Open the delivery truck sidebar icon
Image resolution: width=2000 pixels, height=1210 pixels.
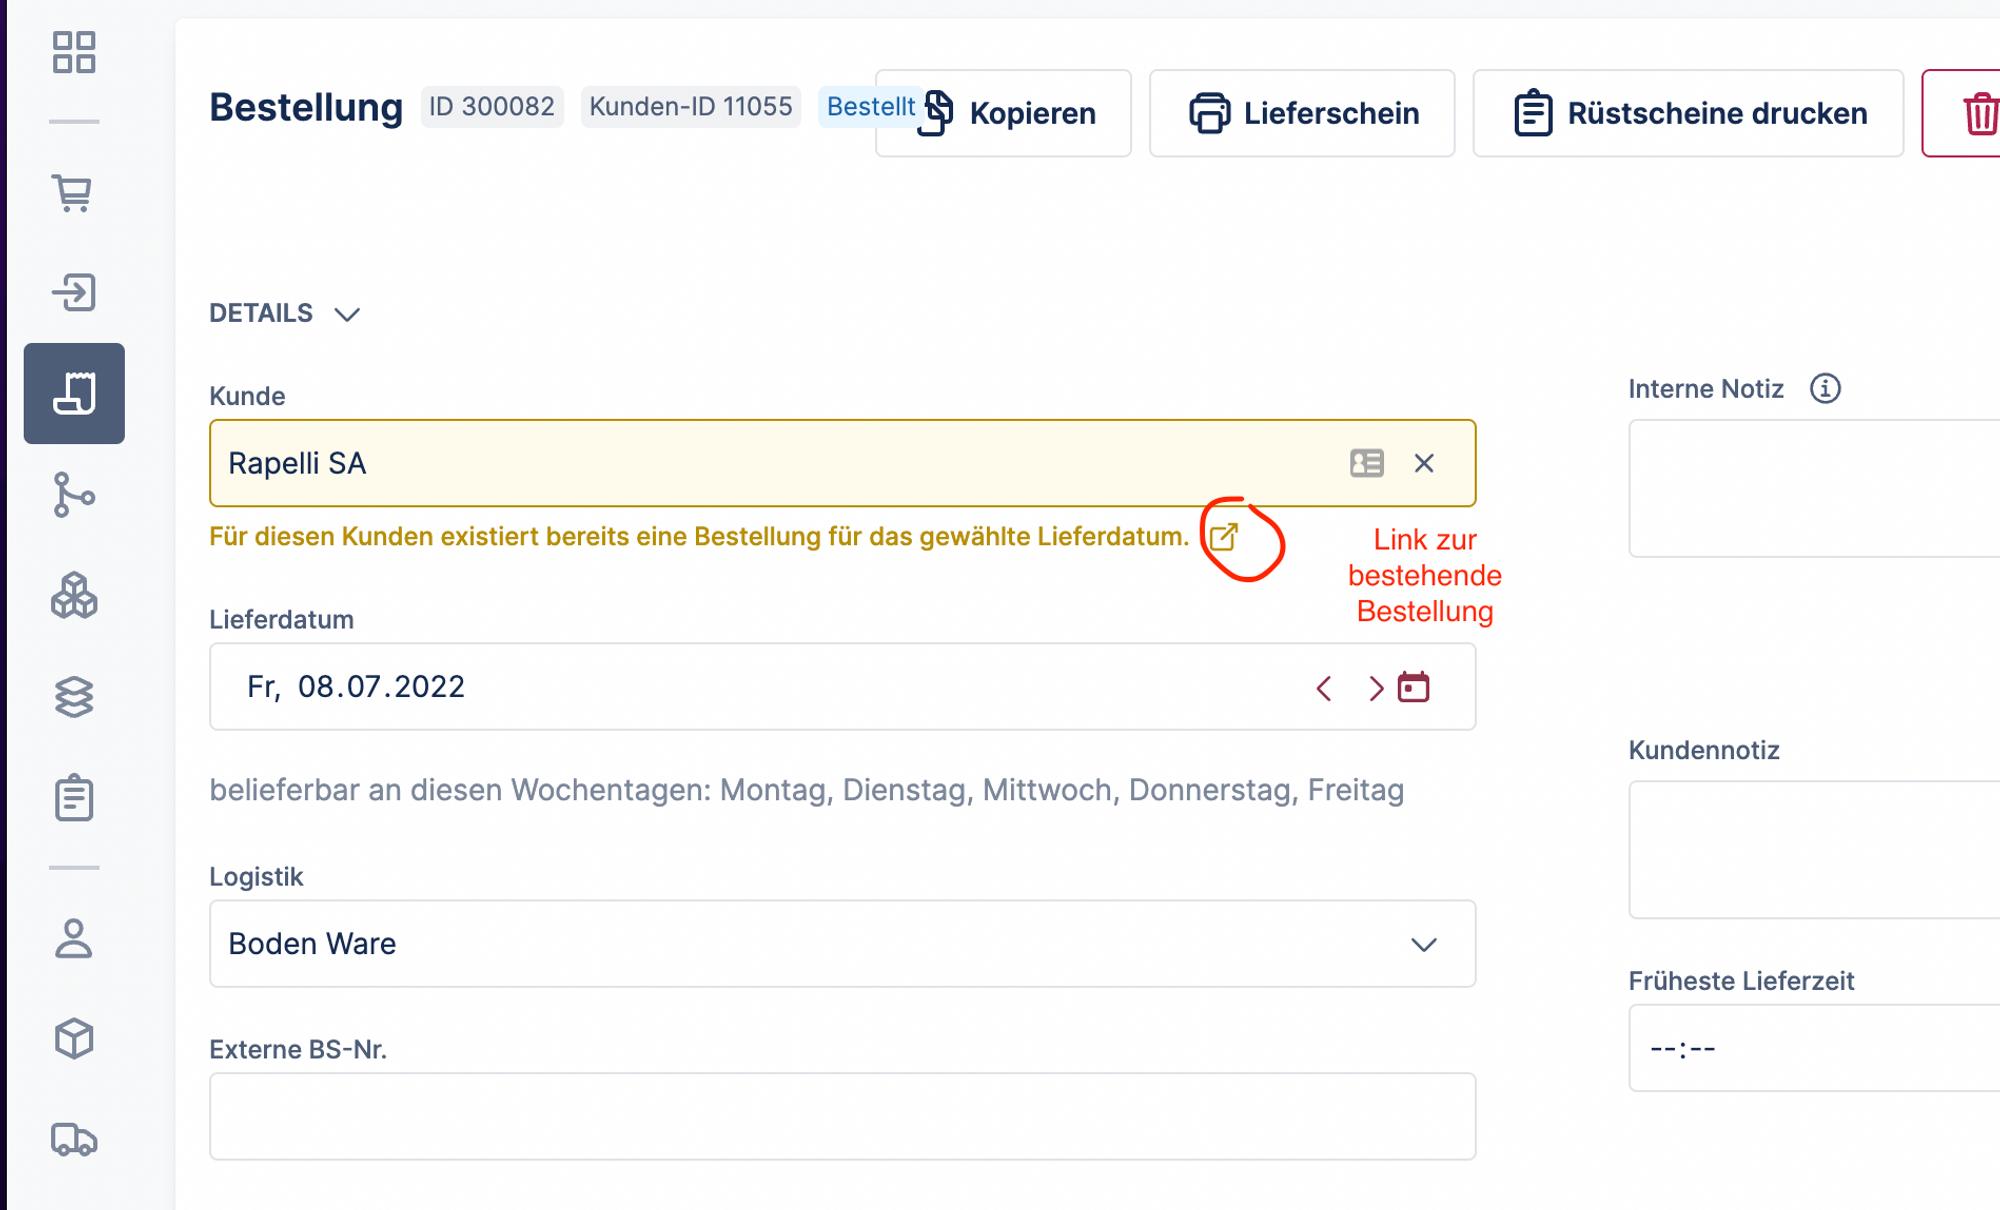click(74, 1139)
